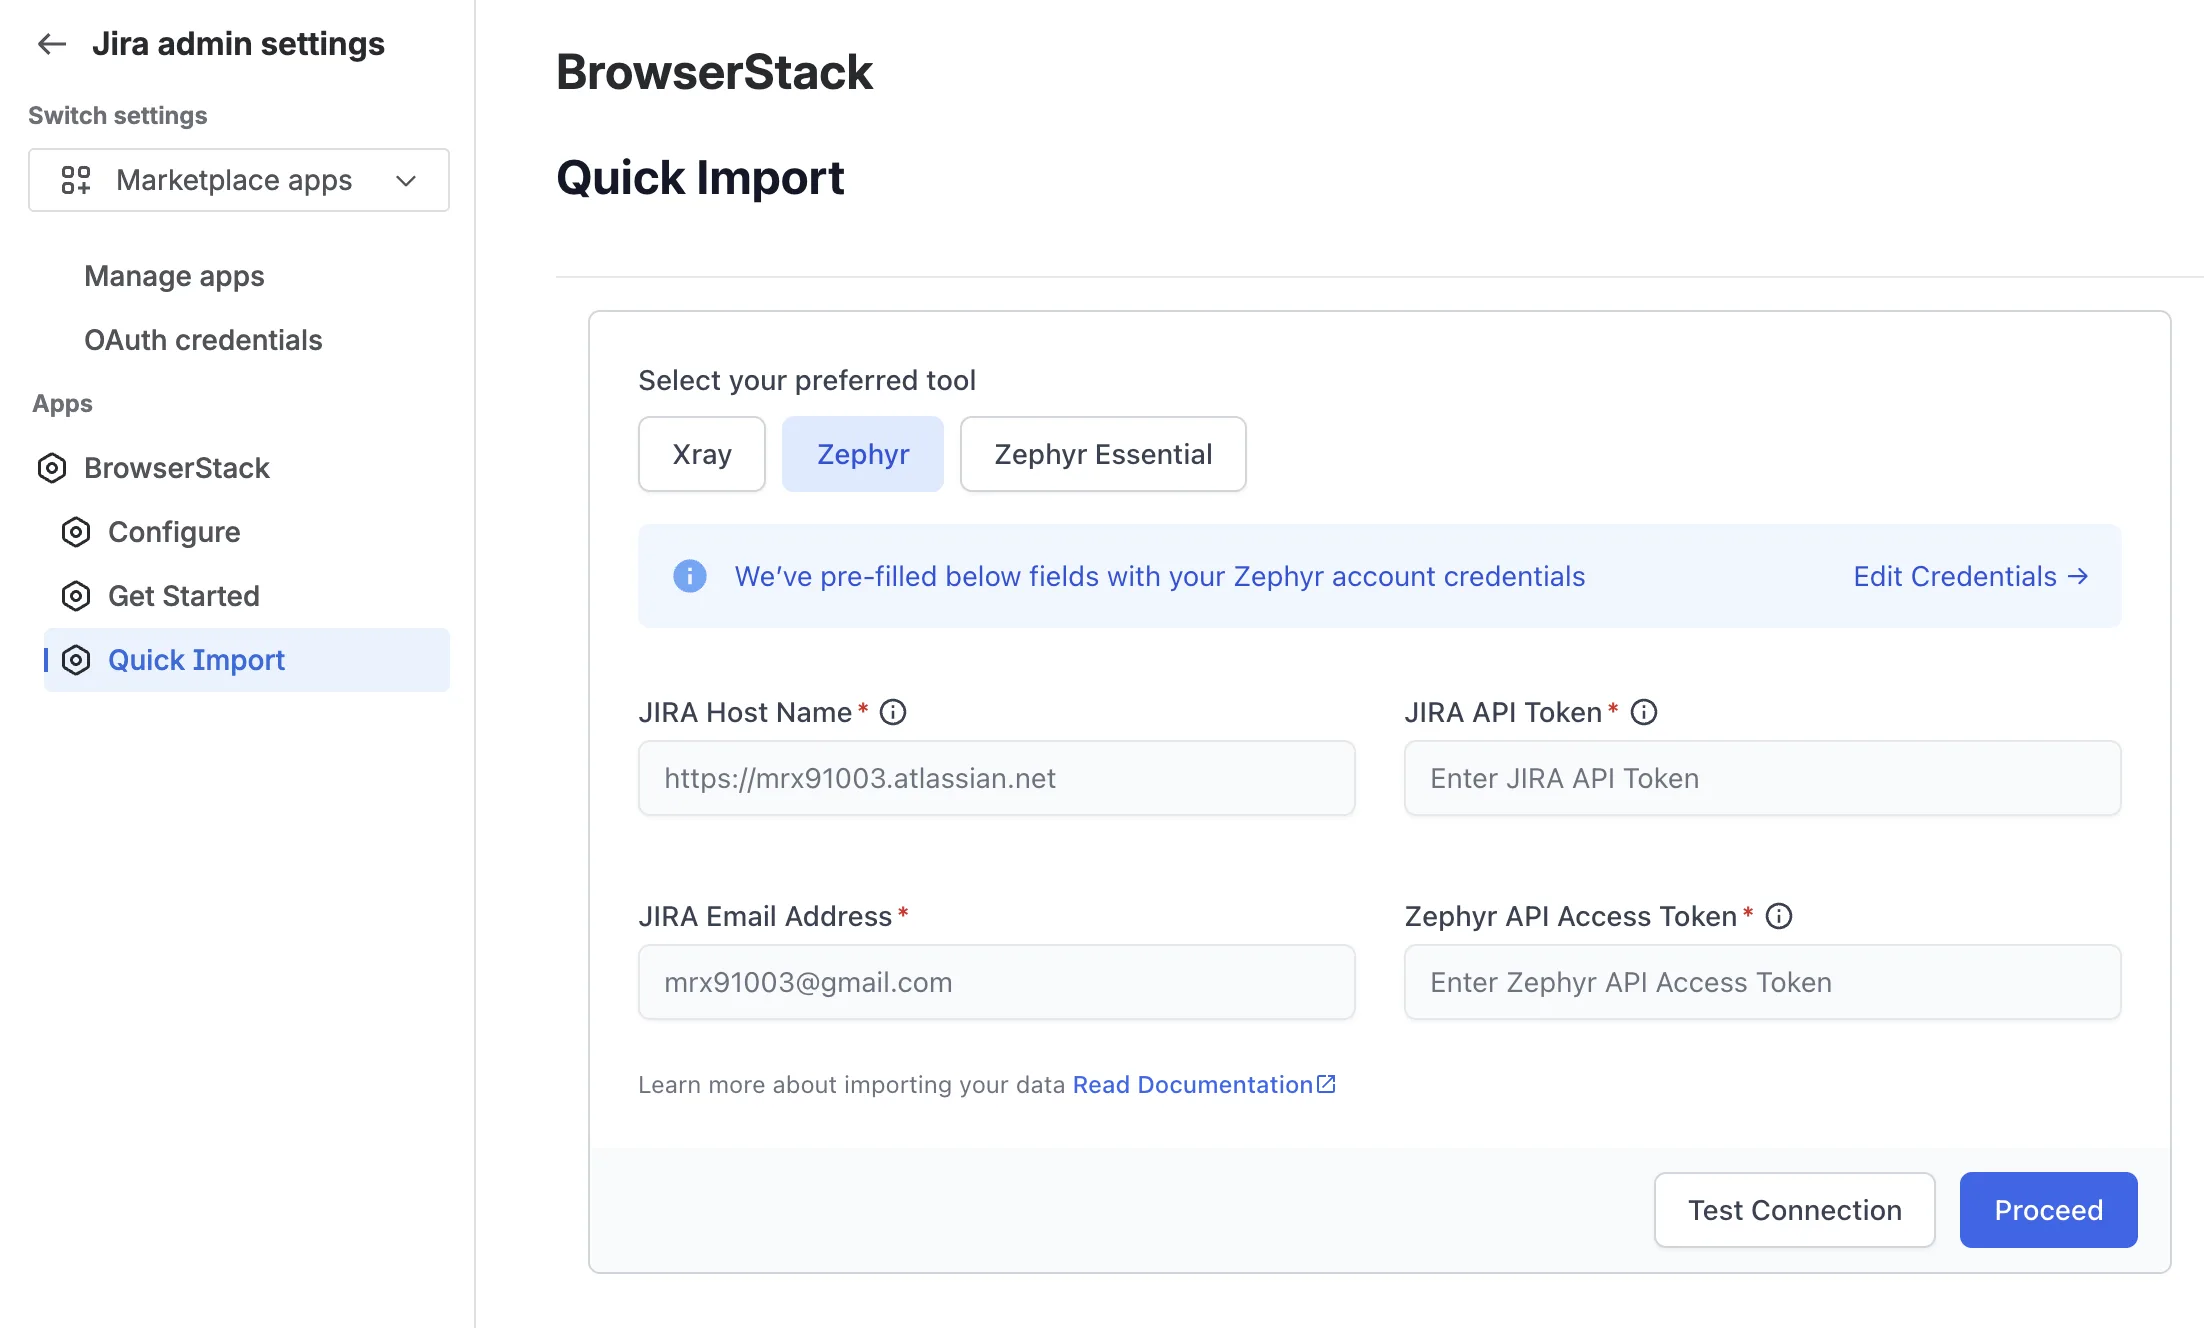
Task: Click the pre-filled Zephyr credentials message
Action: click(x=1160, y=576)
